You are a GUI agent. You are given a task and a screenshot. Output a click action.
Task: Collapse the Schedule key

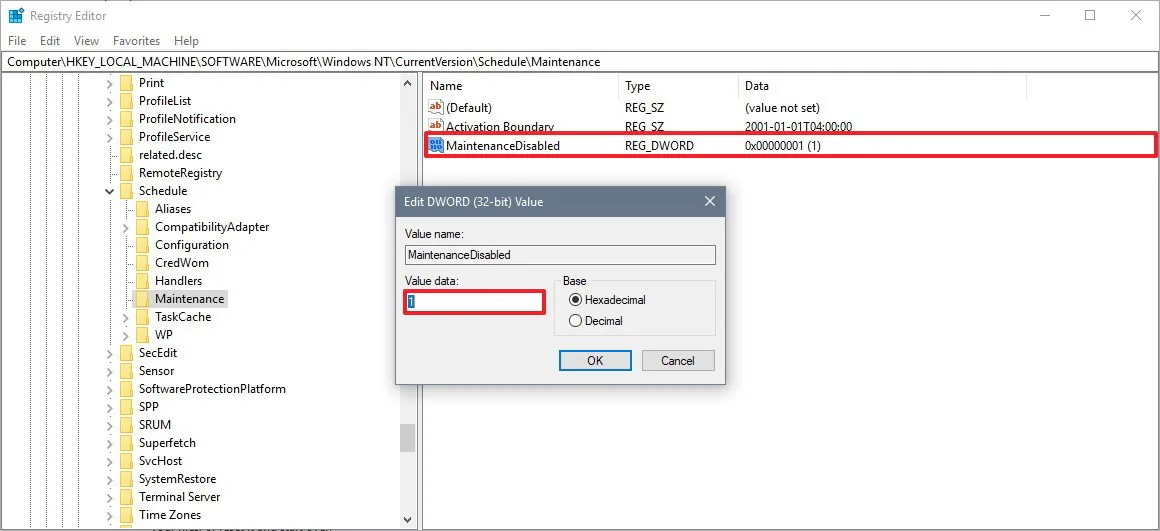click(109, 191)
